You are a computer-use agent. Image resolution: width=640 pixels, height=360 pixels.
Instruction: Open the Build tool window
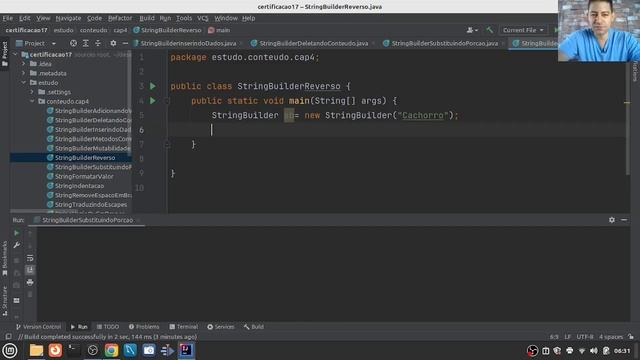point(254,327)
